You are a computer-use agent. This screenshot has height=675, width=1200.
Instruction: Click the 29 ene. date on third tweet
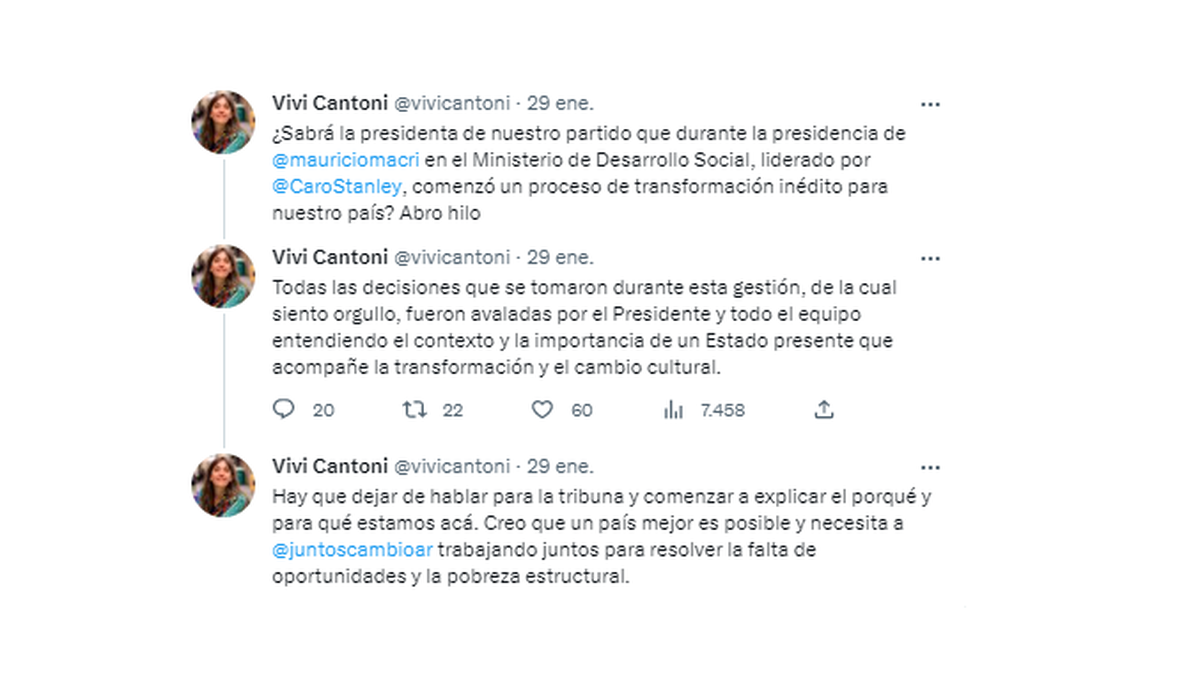560,466
